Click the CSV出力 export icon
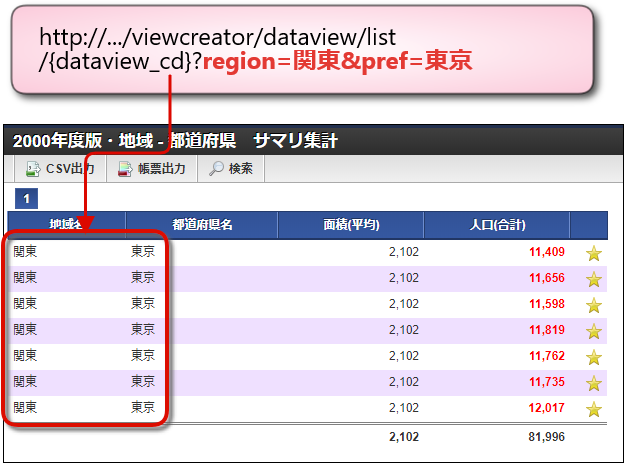This screenshot has width=624, height=463. point(33,169)
